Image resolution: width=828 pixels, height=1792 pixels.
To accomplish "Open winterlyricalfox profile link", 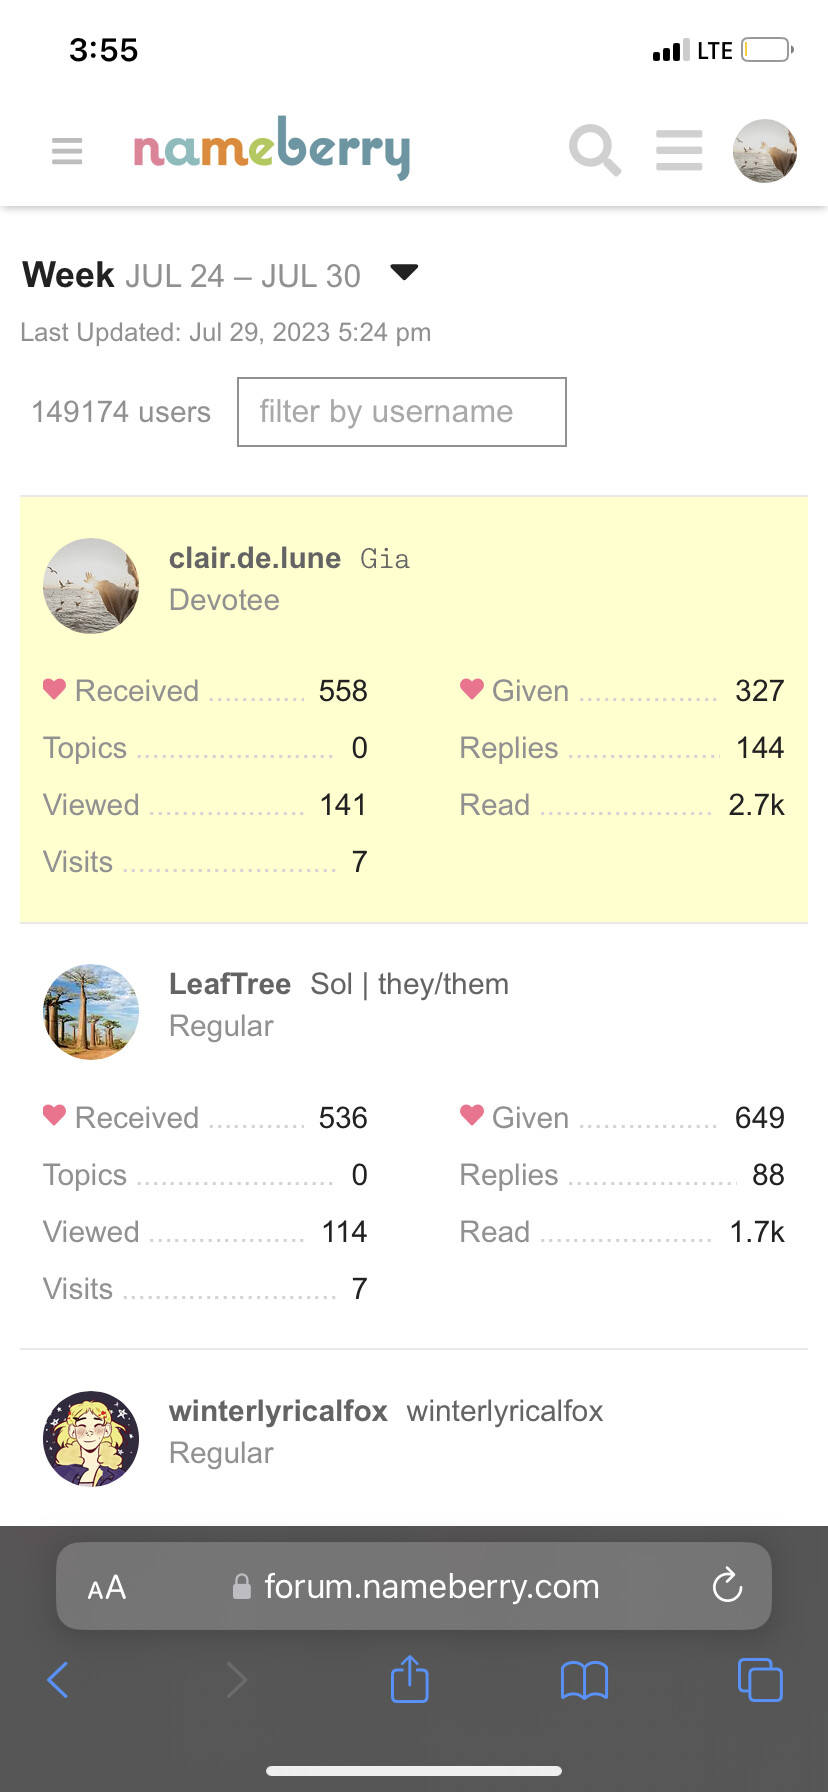I will click(x=278, y=1411).
